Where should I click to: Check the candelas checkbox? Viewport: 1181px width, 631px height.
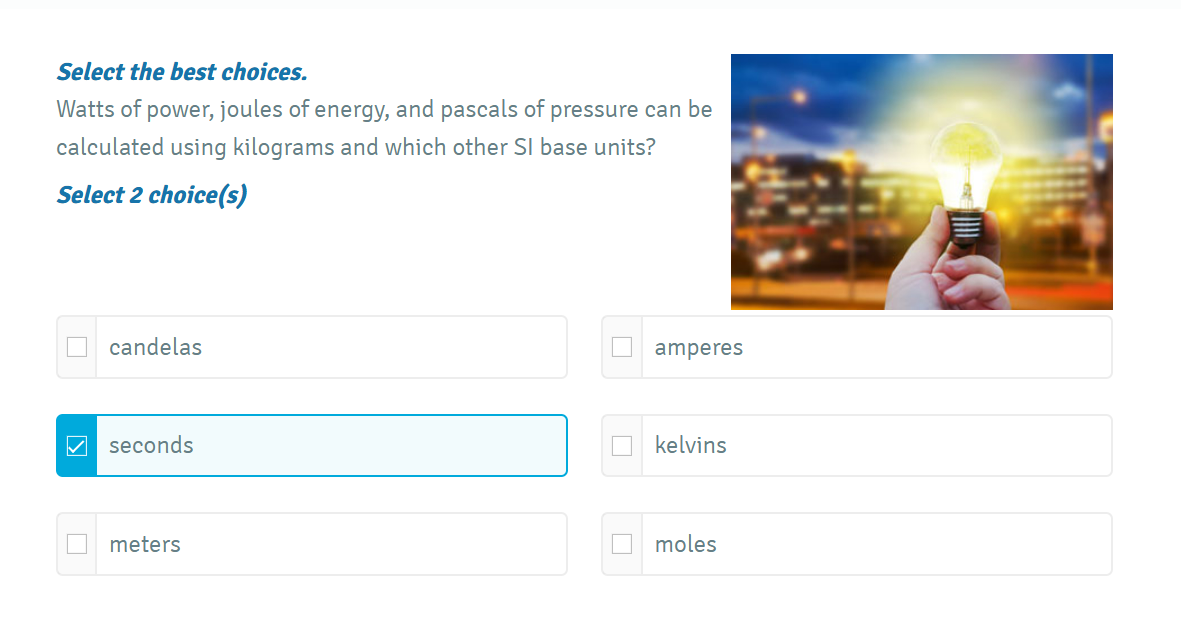[77, 347]
